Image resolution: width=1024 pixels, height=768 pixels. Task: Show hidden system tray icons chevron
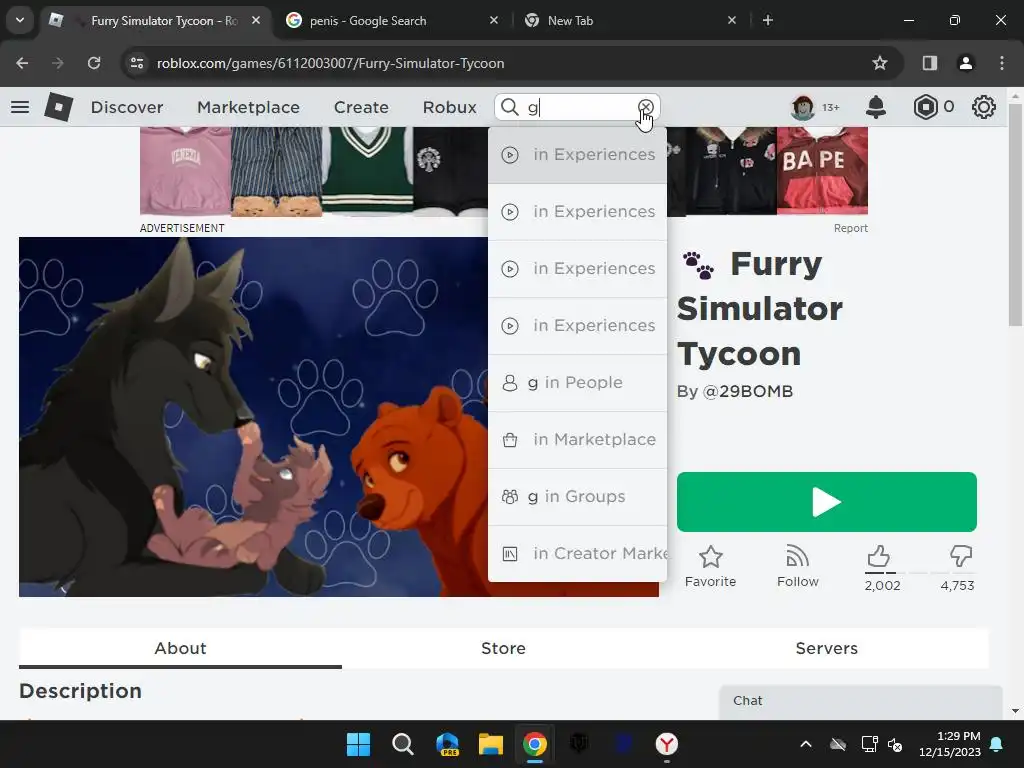pos(806,744)
